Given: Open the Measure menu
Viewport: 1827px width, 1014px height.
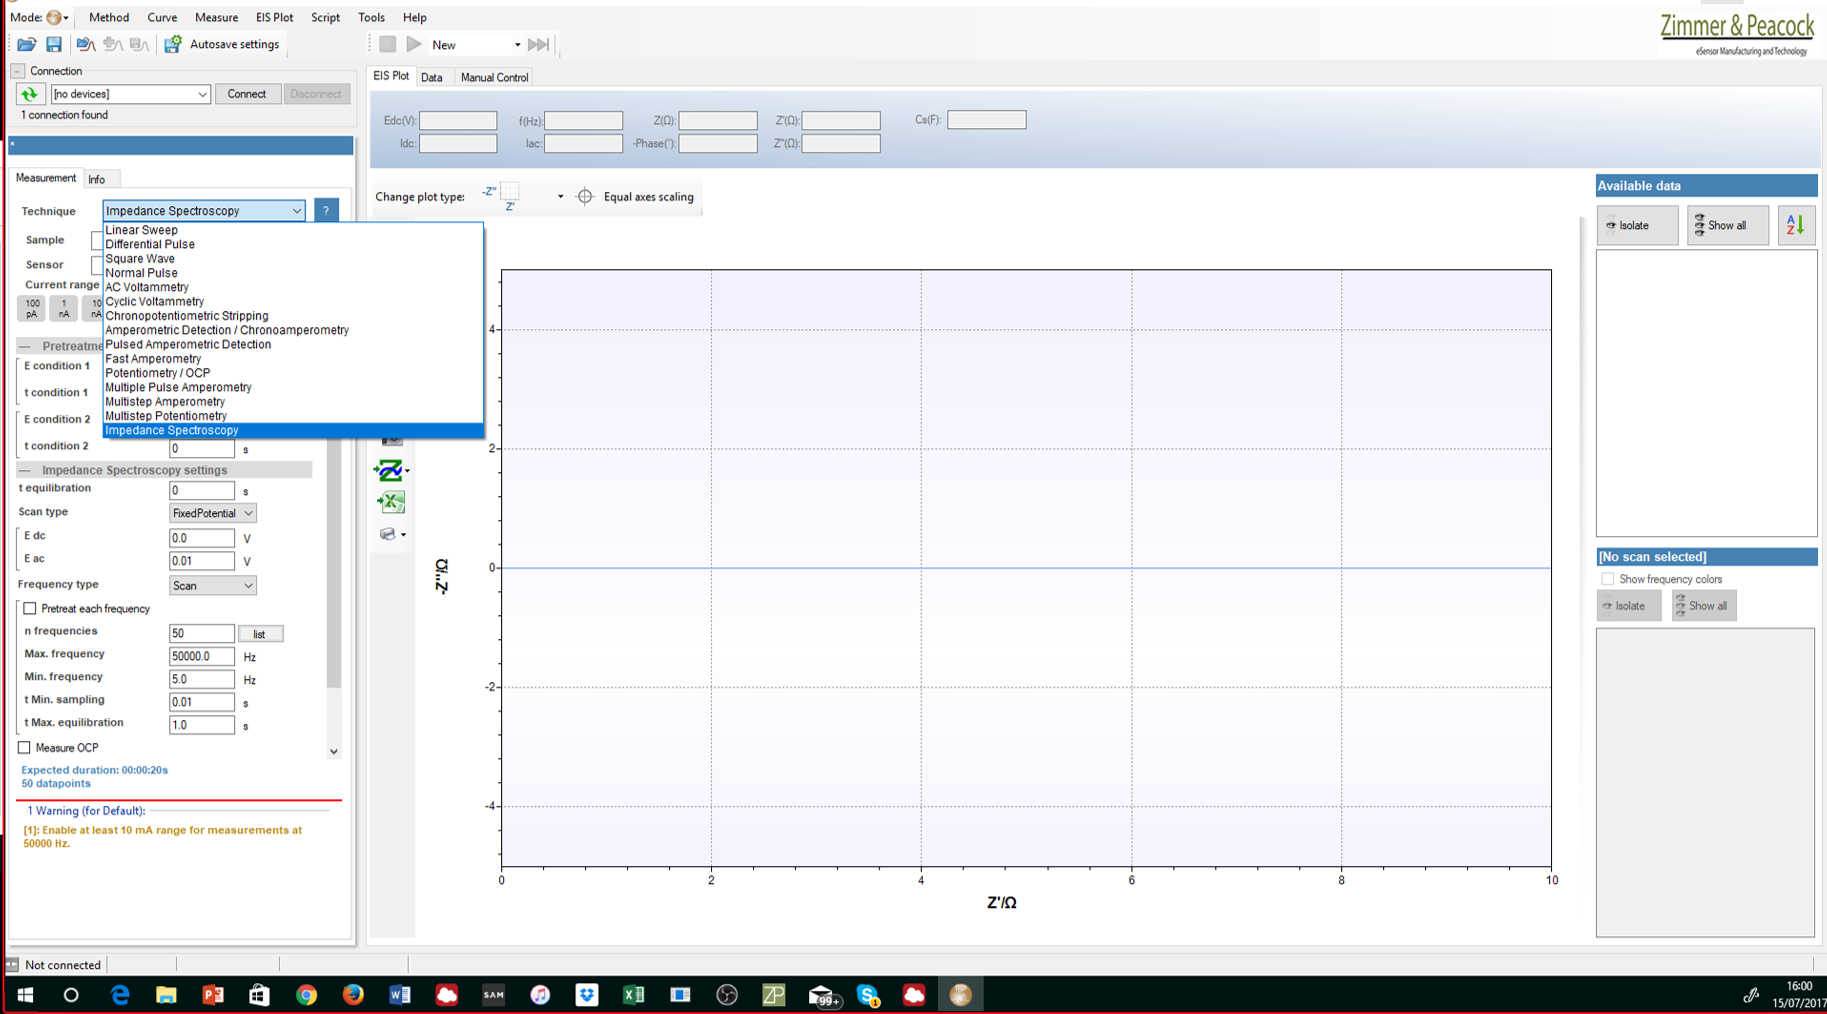Looking at the screenshot, I should click(216, 17).
